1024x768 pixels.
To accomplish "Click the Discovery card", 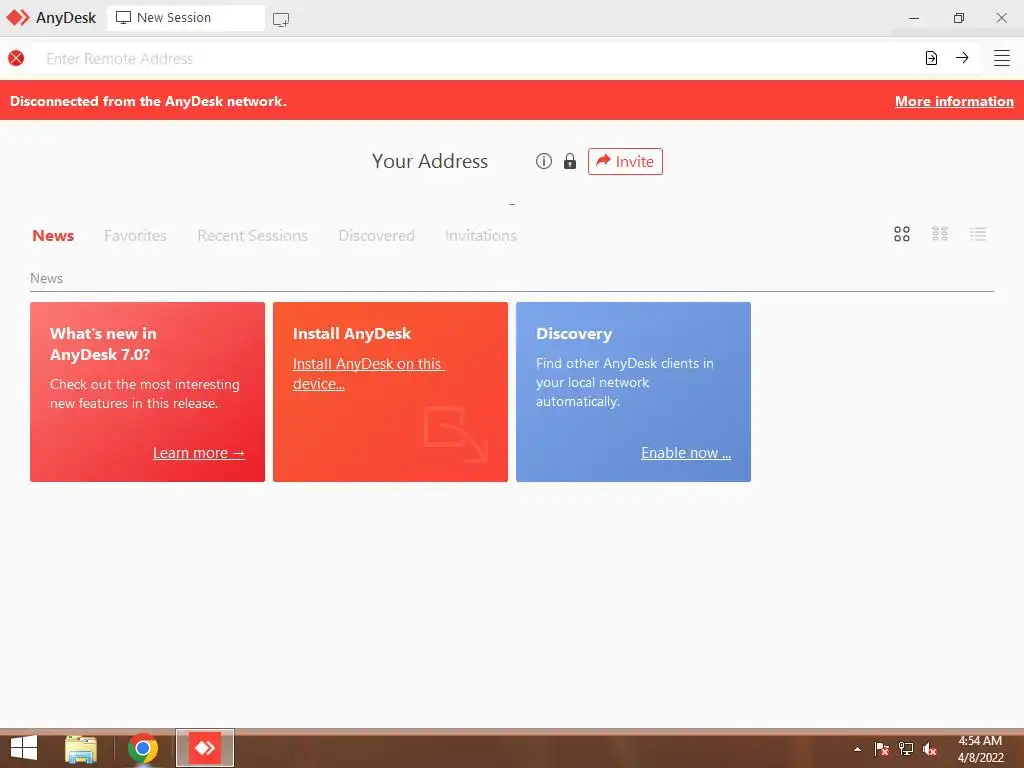I will [633, 392].
